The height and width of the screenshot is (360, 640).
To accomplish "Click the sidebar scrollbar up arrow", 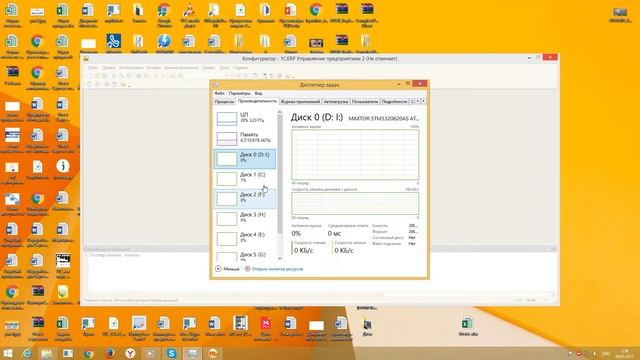I will 280,112.
